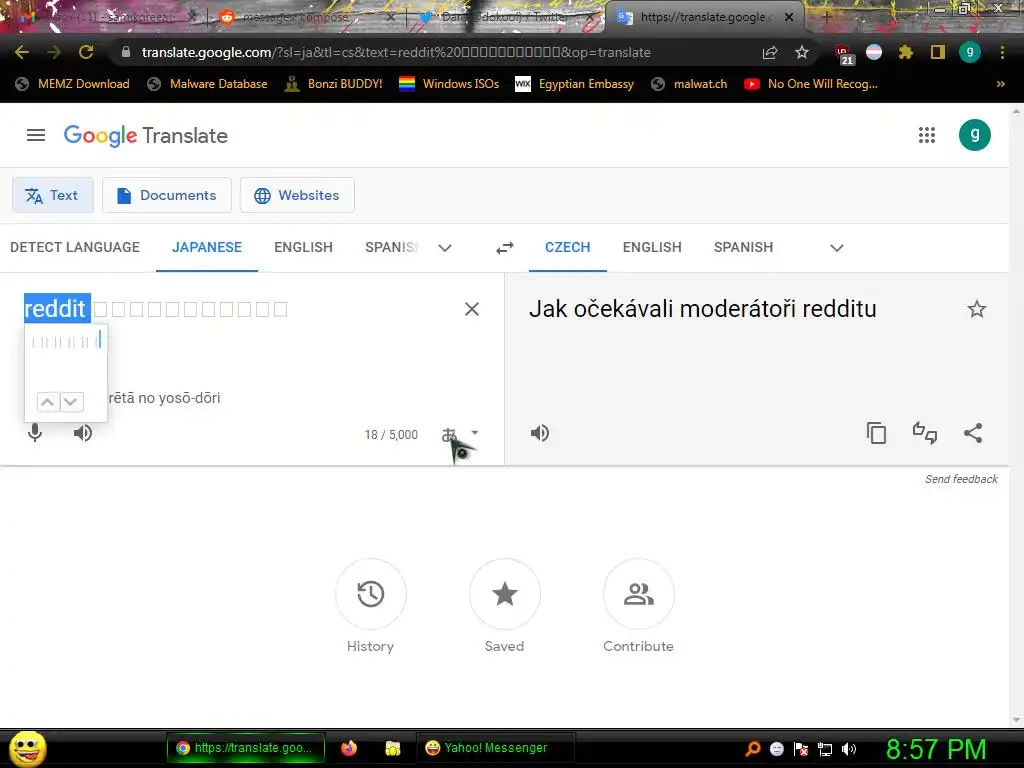Switch to Text translation mode
Image resolution: width=1024 pixels, height=768 pixels.
point(53,195)
